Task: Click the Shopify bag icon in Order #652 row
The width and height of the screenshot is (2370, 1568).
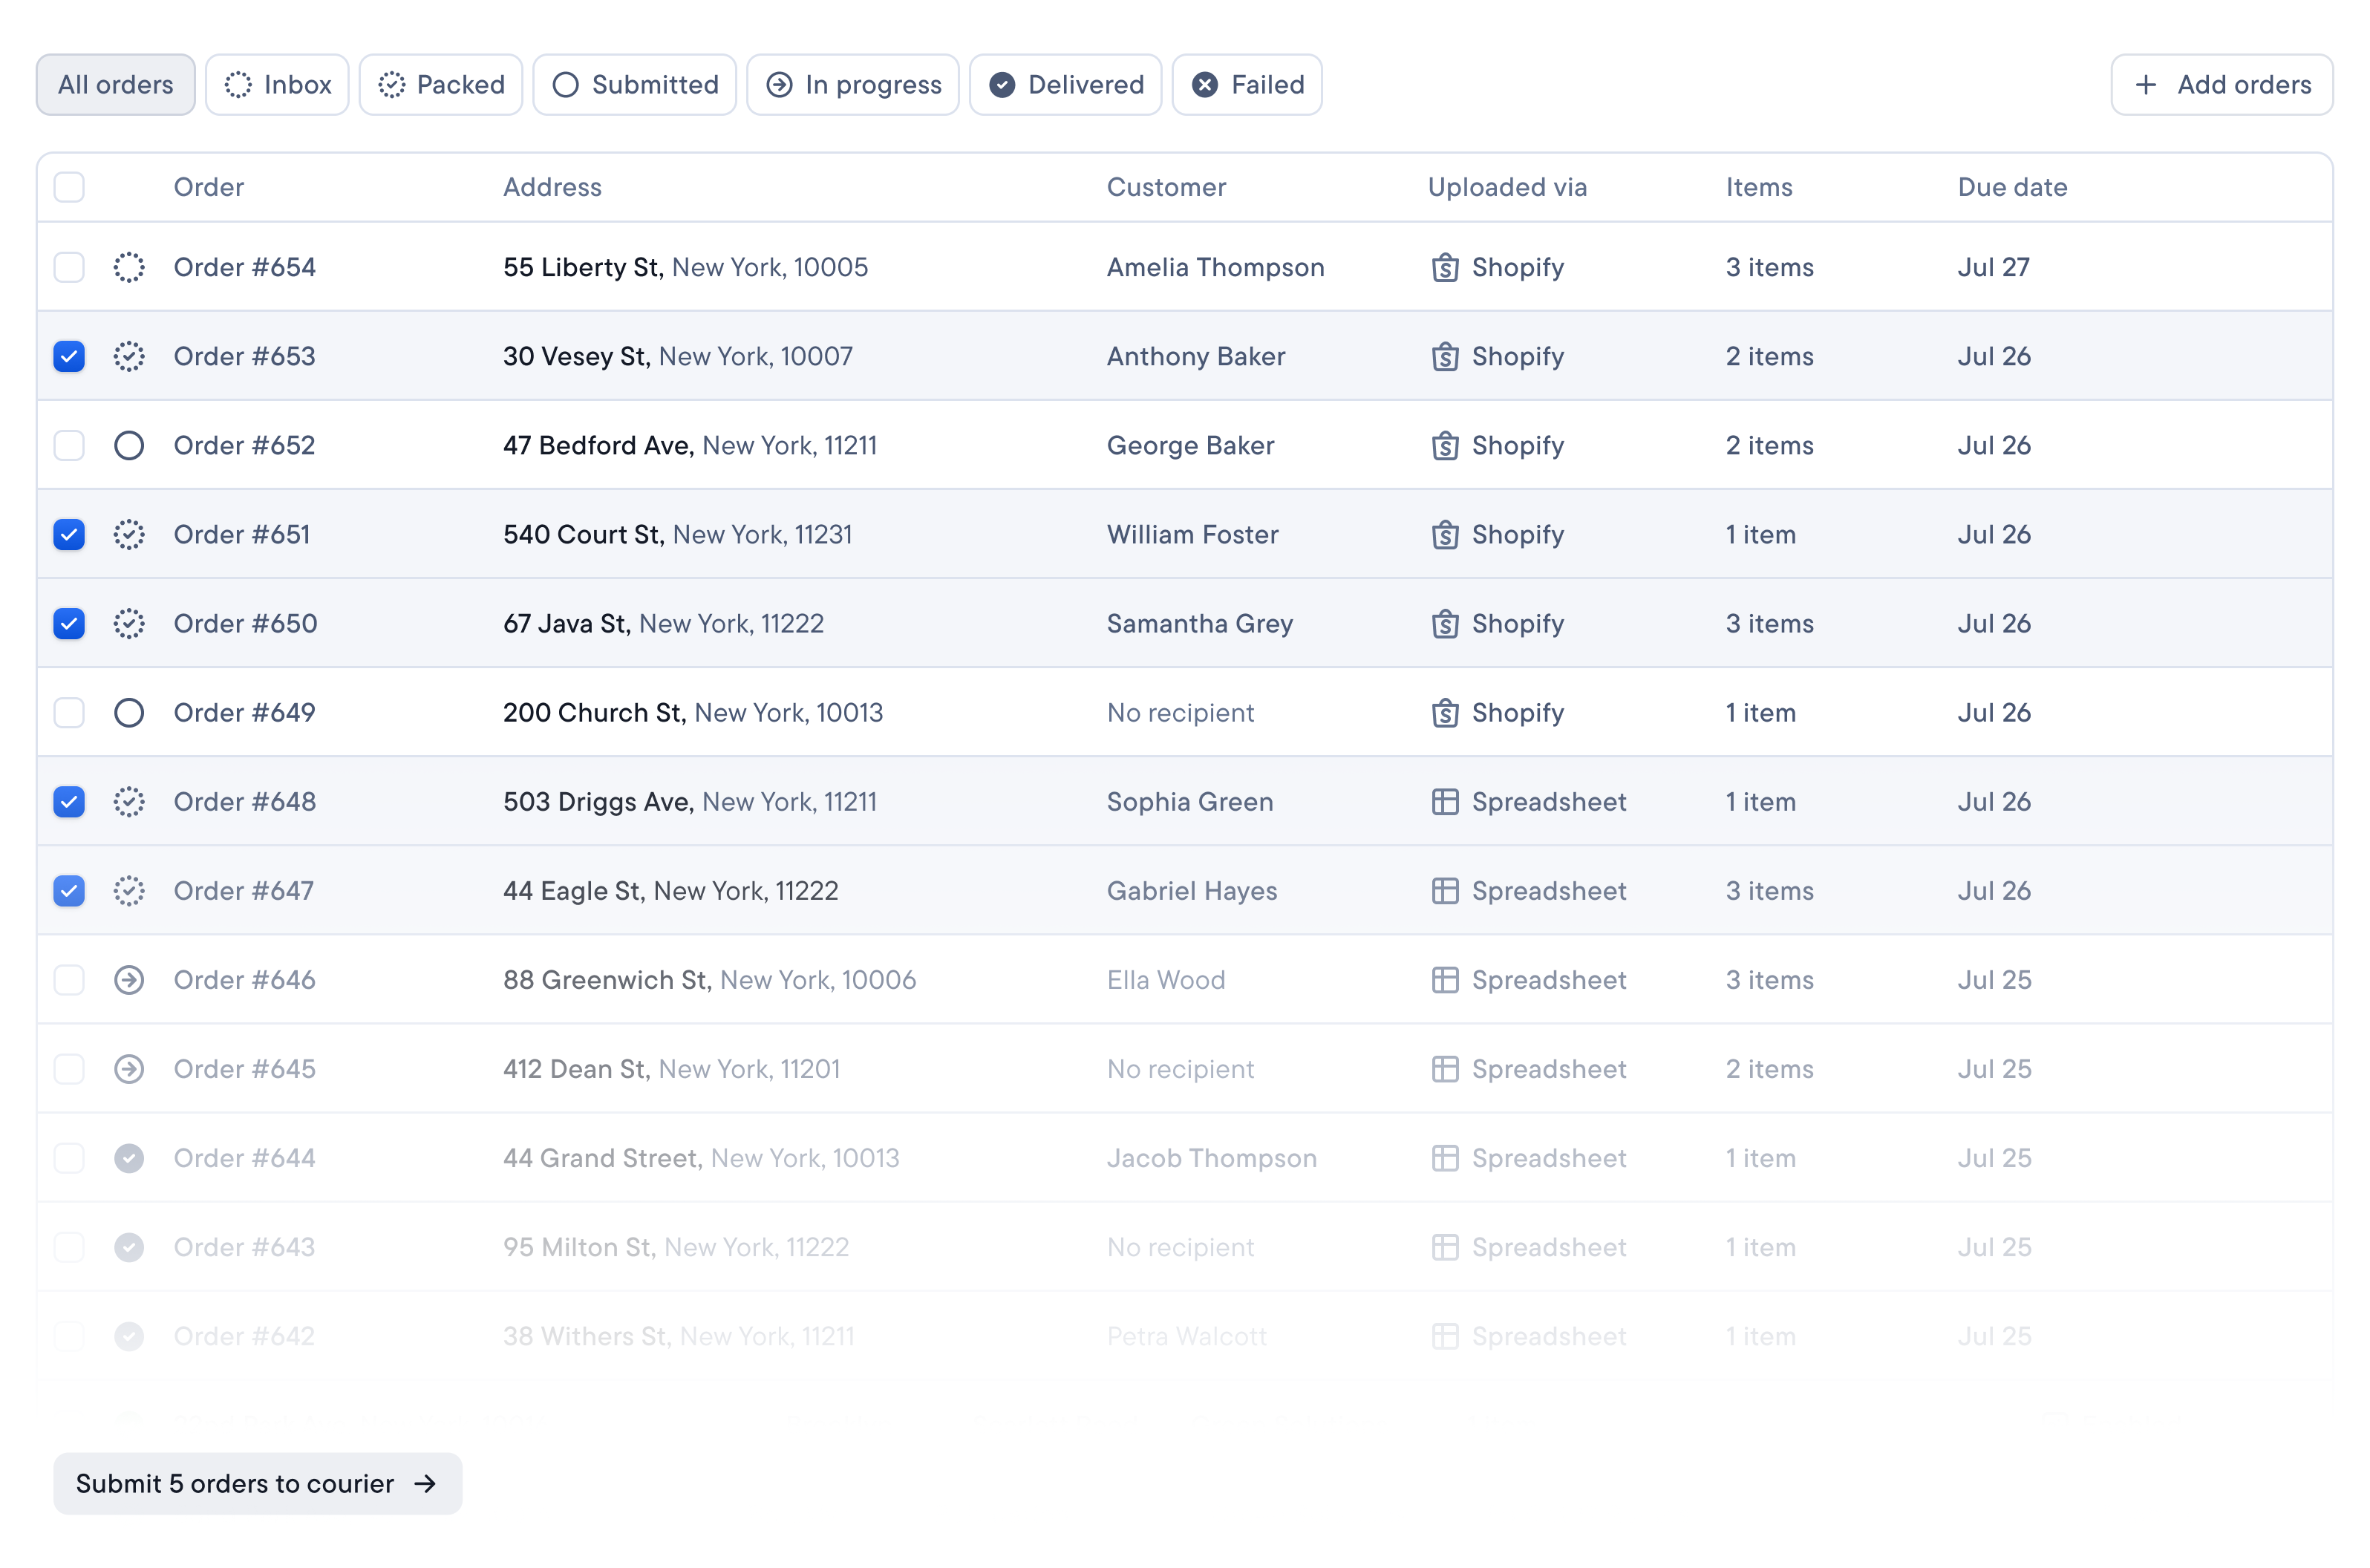Action: pos(1445,445)
